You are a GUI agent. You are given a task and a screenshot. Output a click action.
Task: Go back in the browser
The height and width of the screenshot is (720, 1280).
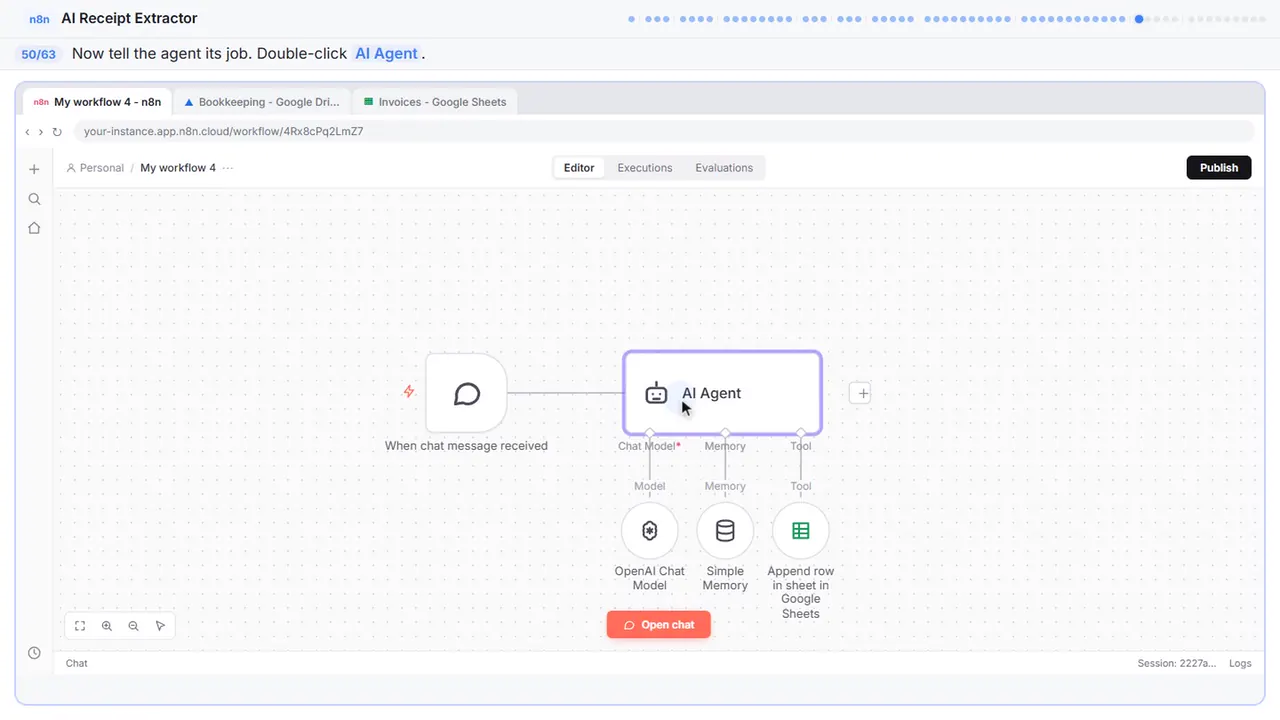[x=28, y=131]
